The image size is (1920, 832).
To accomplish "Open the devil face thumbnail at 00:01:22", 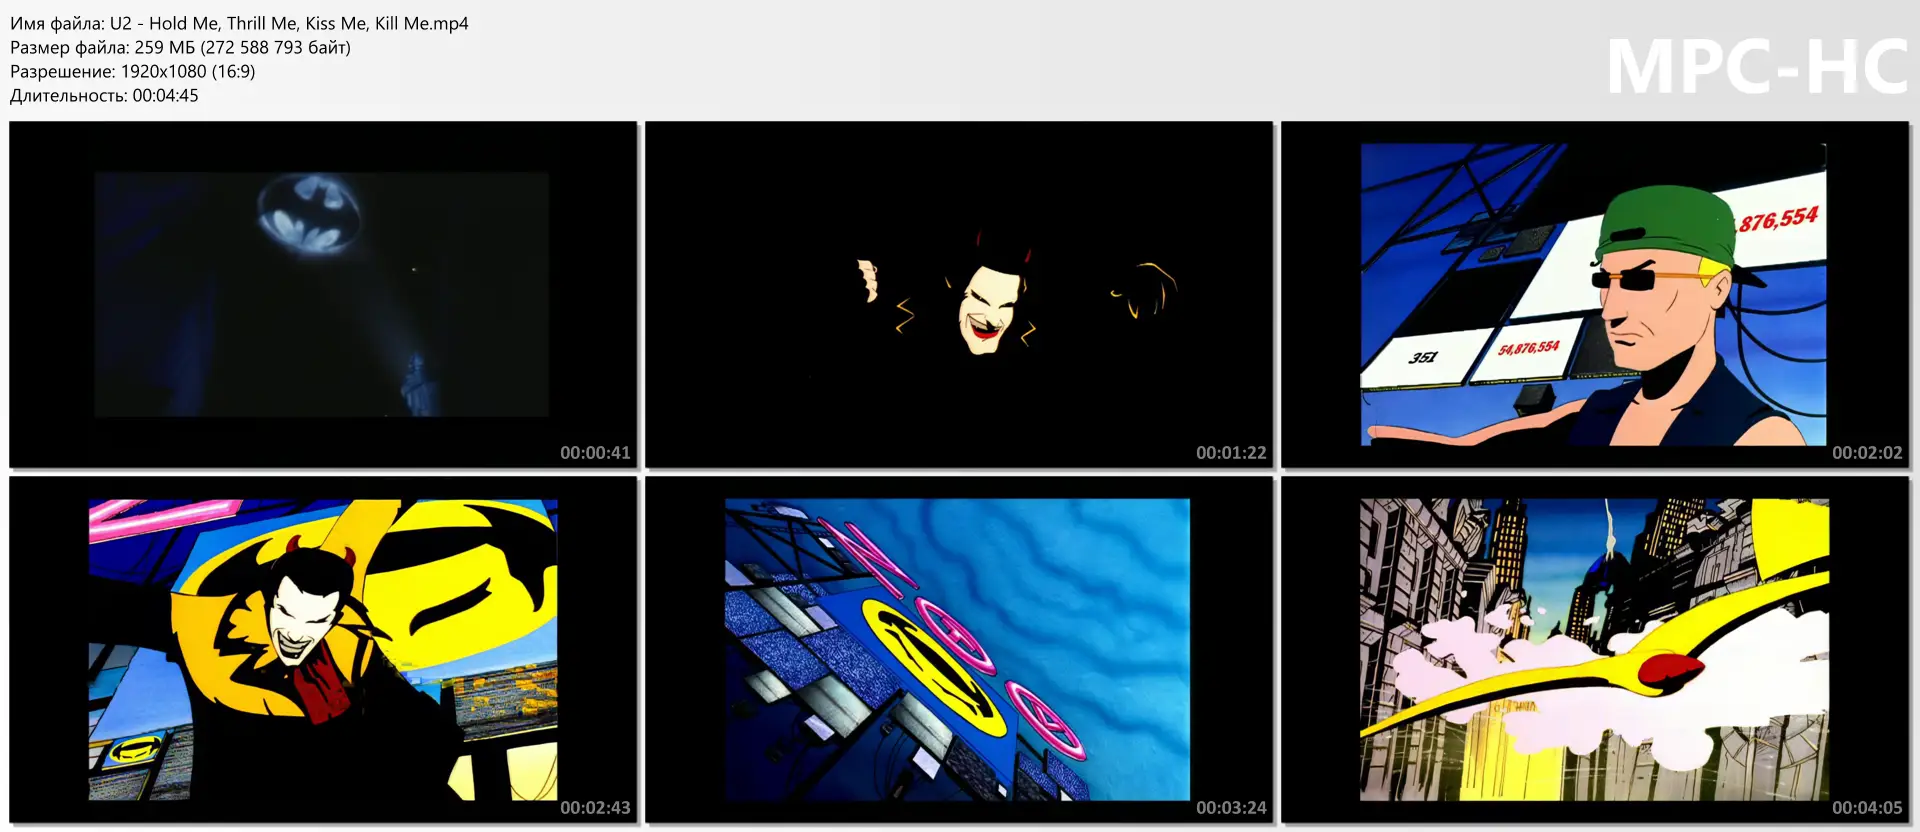I will pos(959,295).
